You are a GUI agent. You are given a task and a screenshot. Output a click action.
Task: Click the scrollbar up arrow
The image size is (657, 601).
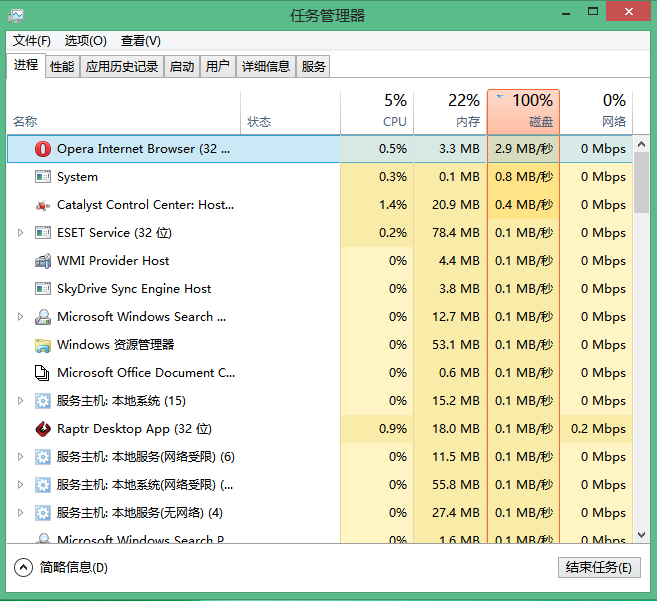tap(641, 144)
